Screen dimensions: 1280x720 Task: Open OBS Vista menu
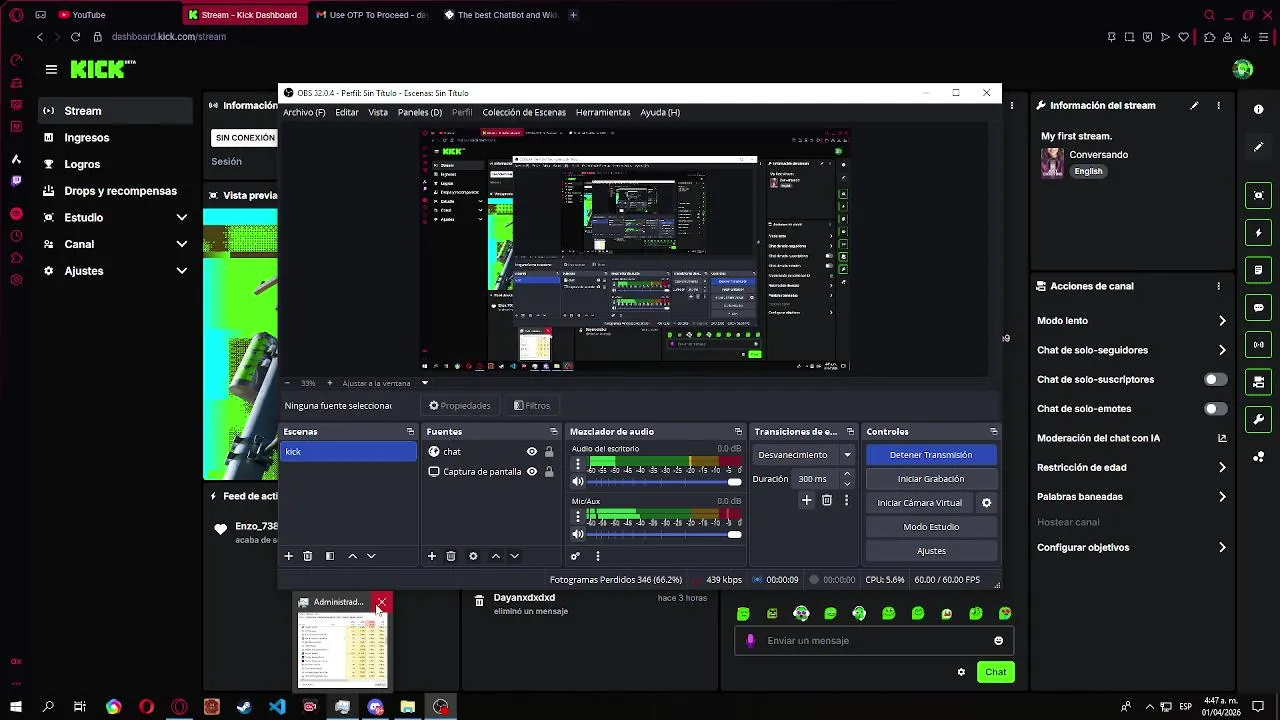tap(378, 113)
